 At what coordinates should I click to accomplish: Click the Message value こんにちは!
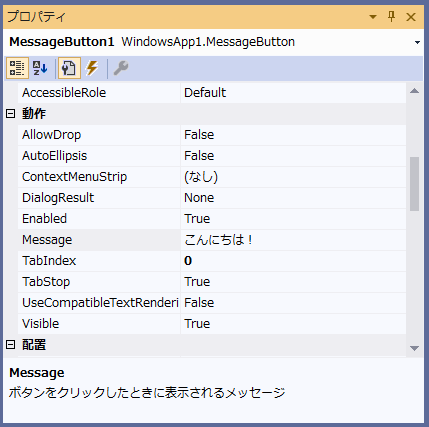pyautogui.click(x=218, y=240)
